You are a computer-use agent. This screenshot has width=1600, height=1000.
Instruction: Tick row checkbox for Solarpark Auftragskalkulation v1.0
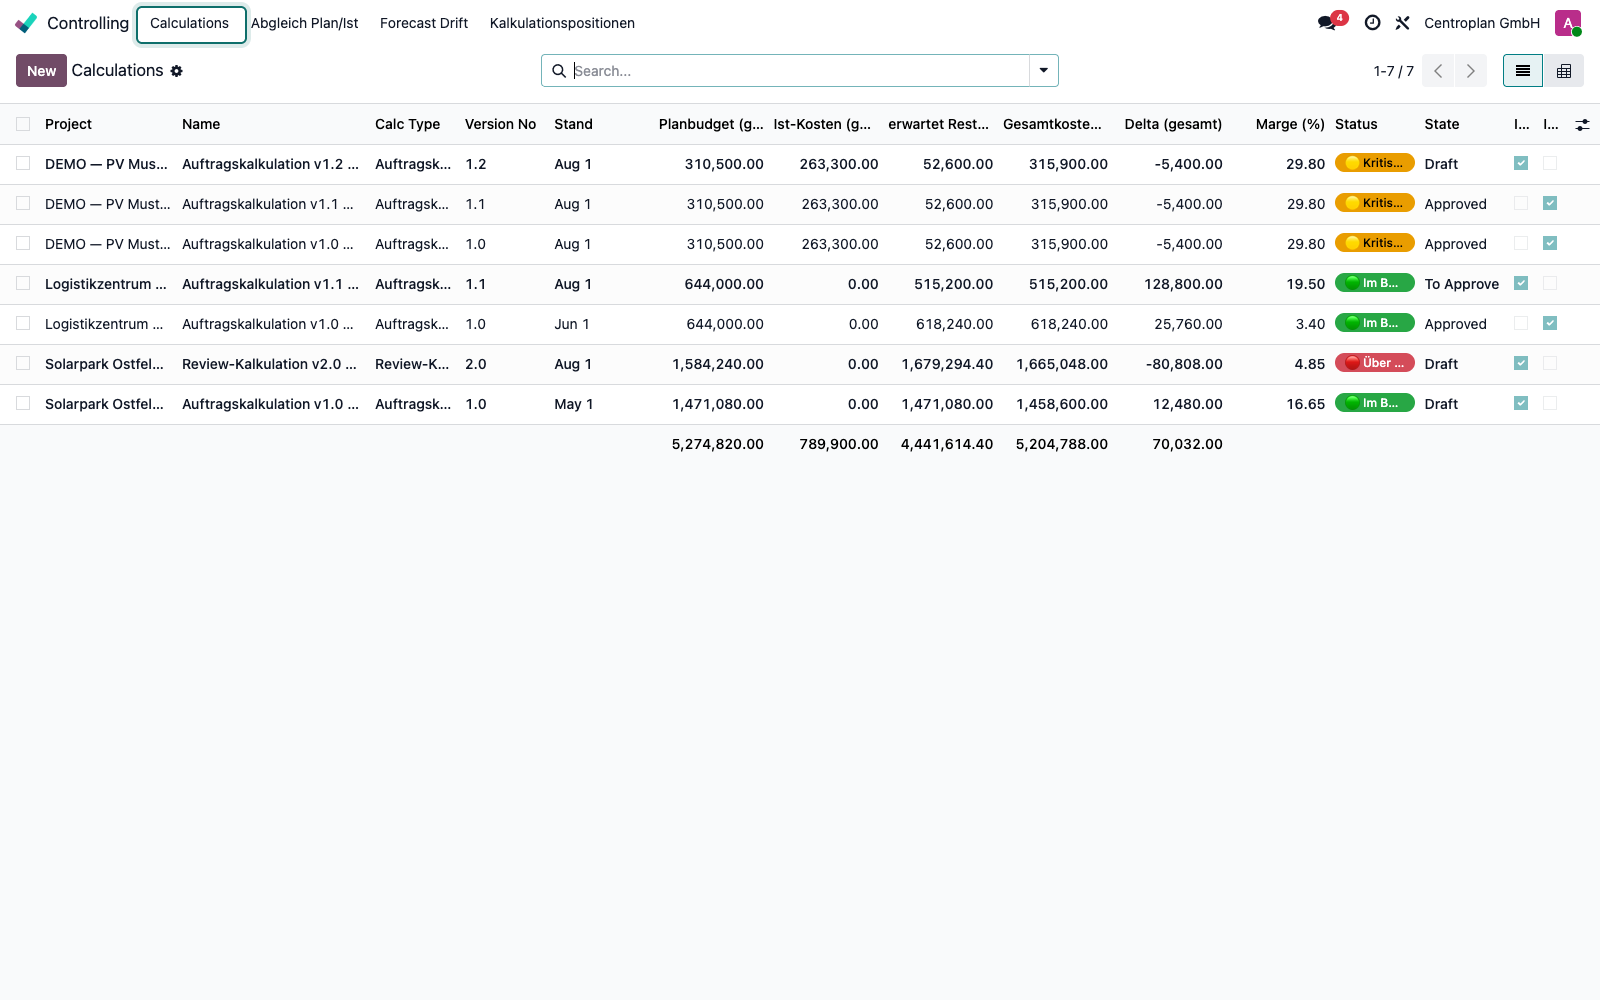[23, 404]
